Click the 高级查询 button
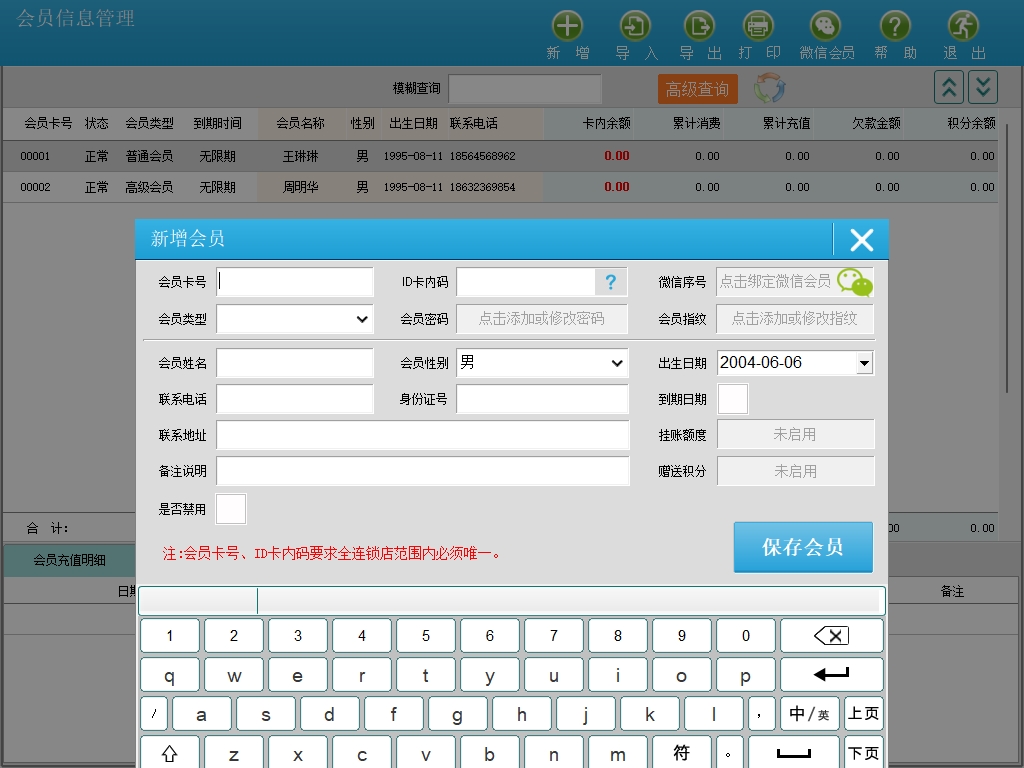 pos(697,89)
